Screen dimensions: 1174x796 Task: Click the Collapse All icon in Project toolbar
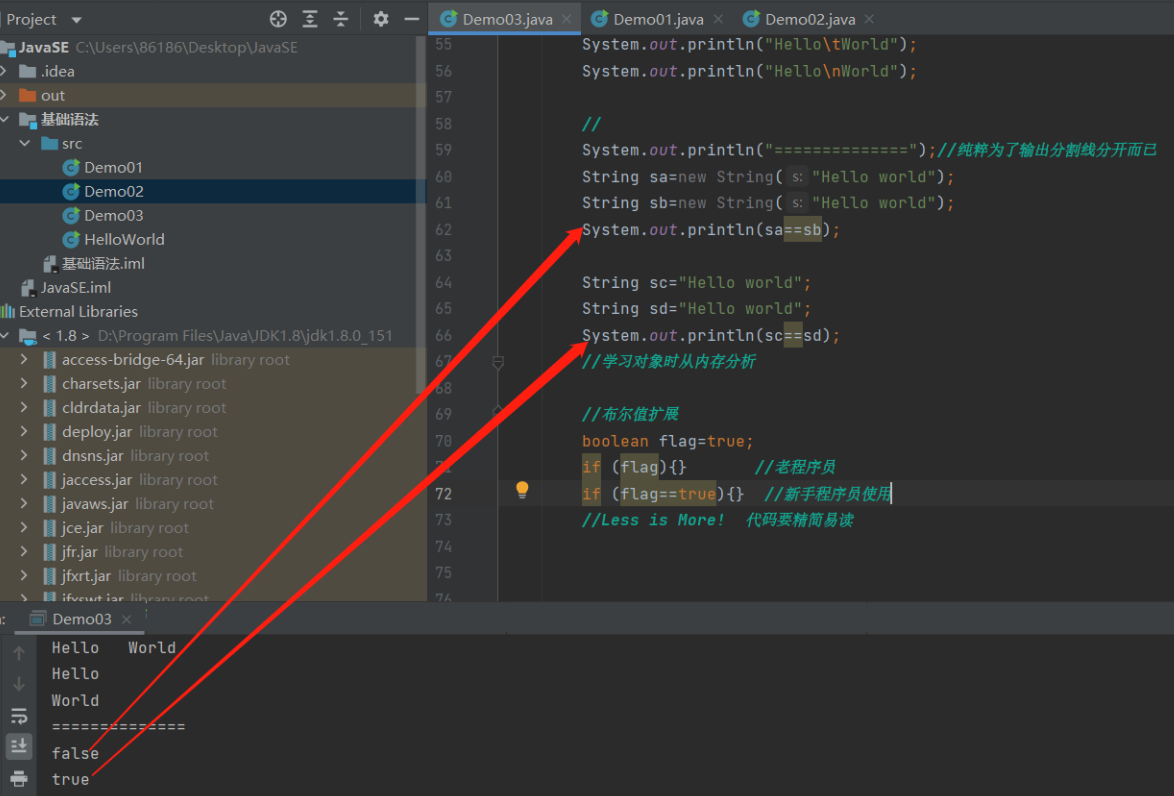click(x=341, y=19)
